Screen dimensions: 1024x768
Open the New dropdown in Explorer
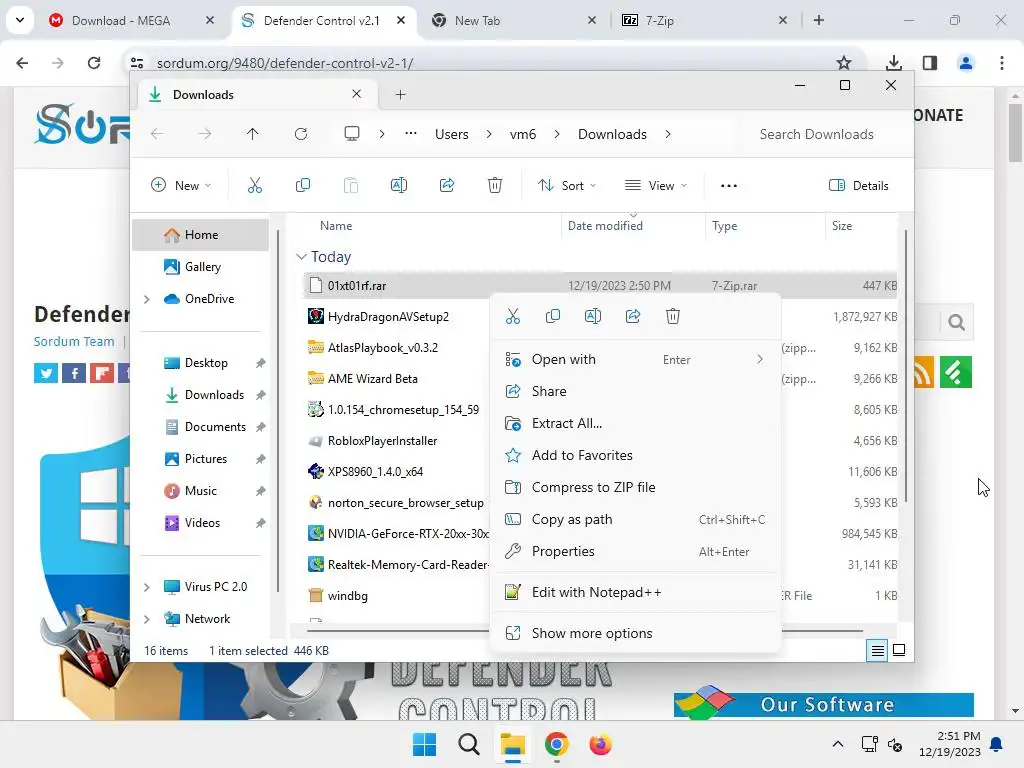(x=181, y=185)
